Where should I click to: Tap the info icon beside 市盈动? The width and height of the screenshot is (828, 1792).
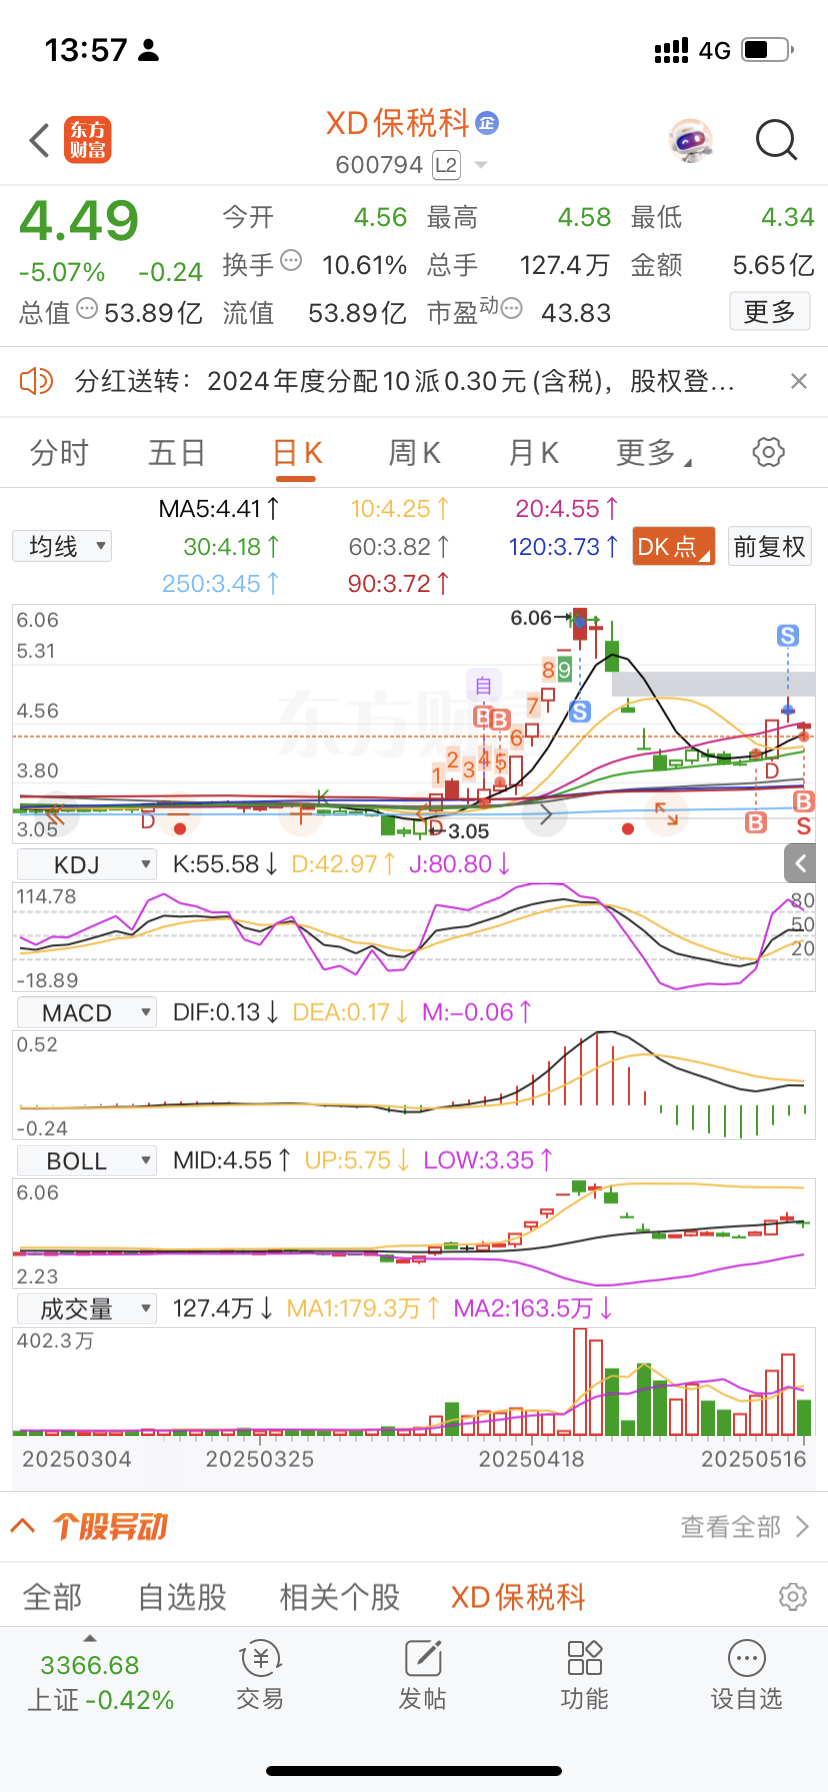(x=511, y=308)
